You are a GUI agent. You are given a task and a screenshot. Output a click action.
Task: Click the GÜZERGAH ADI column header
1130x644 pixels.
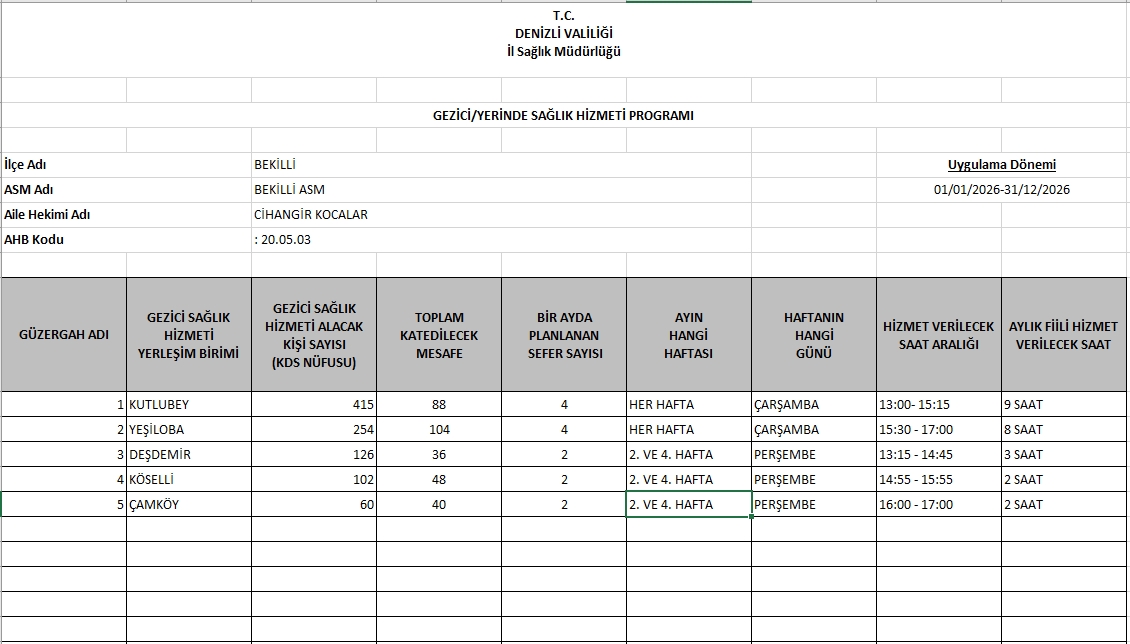[64, 335]
